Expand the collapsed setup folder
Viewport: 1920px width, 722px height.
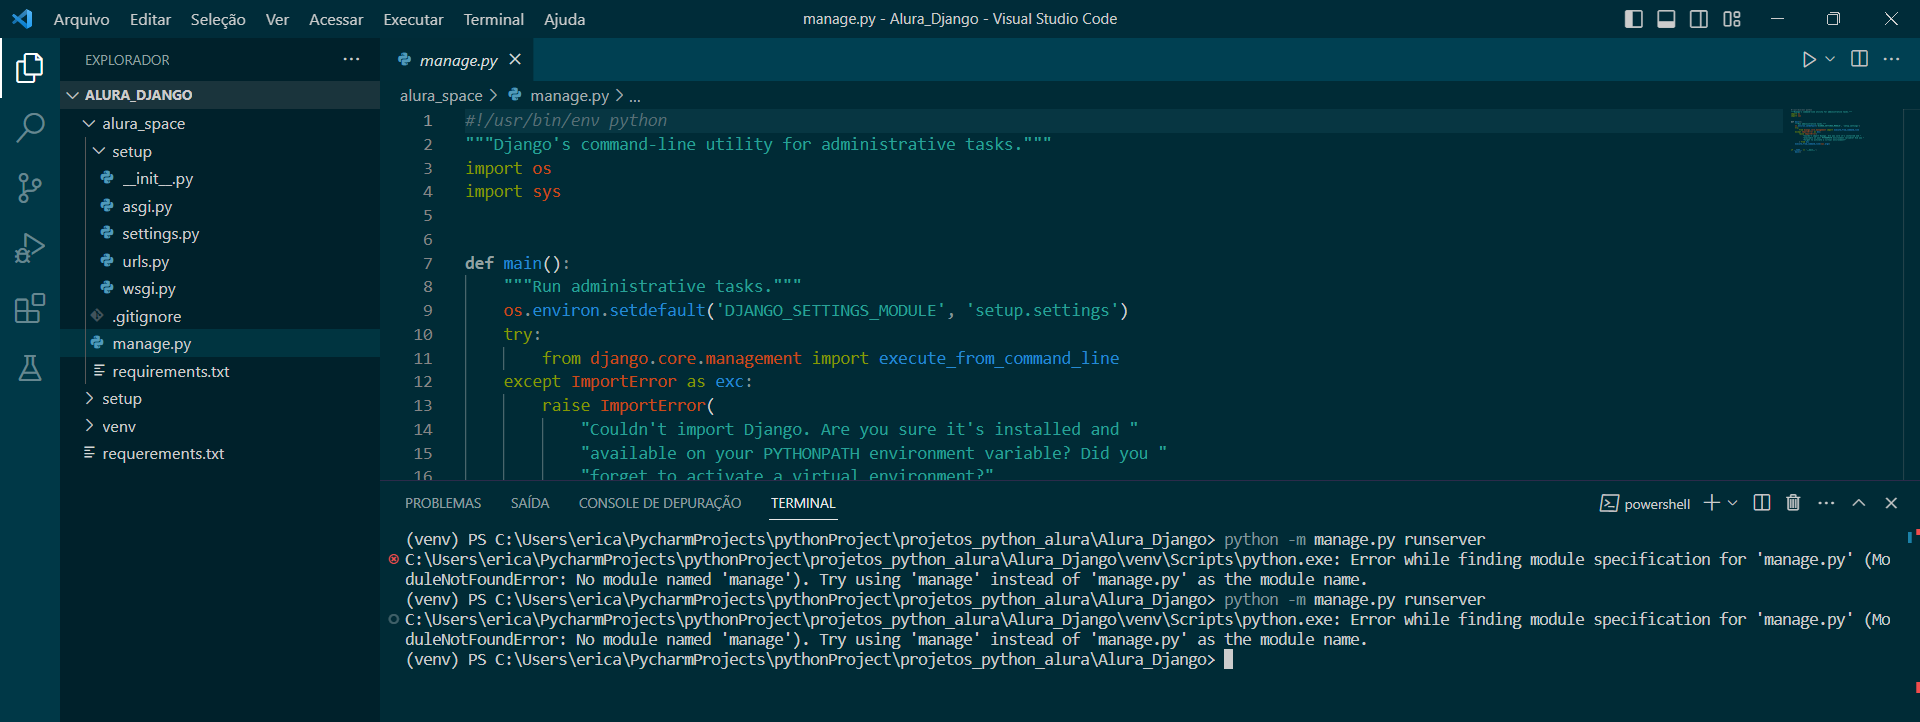[x=220, y=398]
